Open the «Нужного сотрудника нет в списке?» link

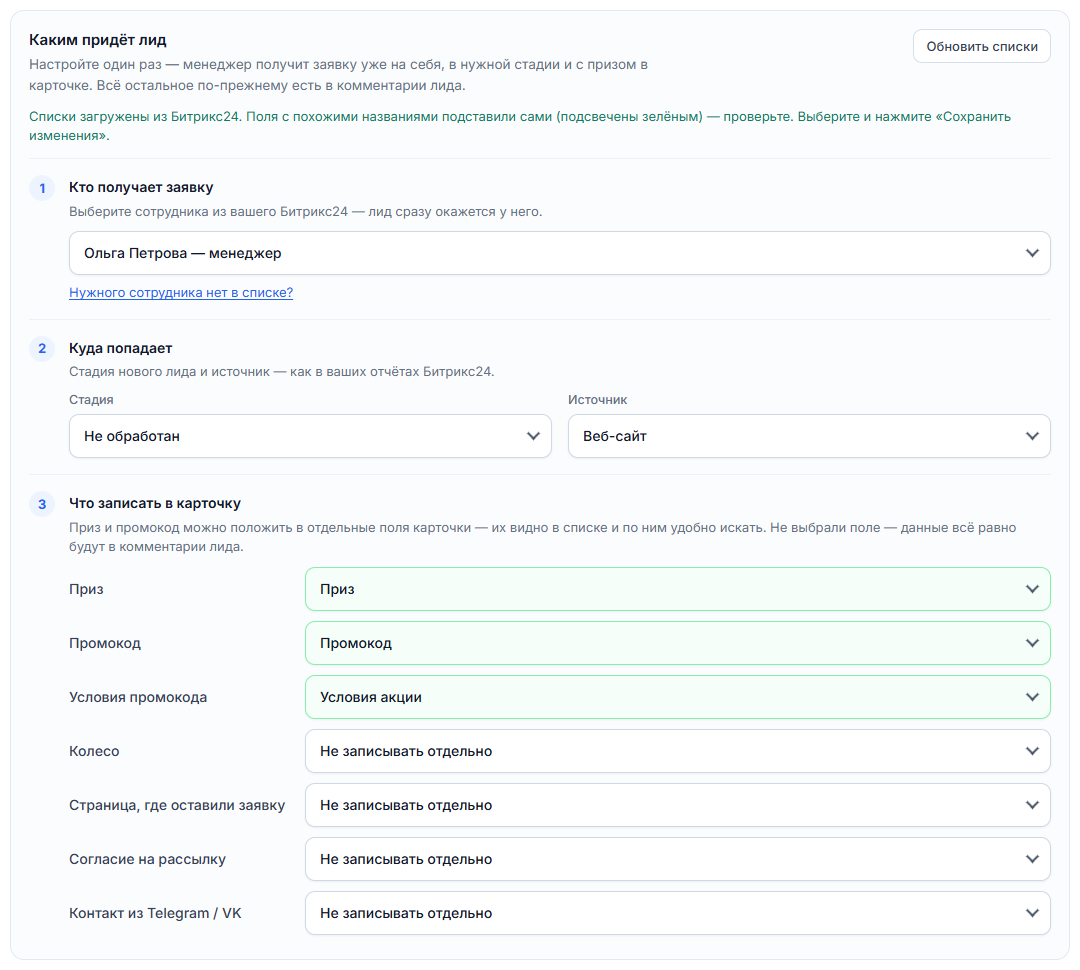point(181,292)
